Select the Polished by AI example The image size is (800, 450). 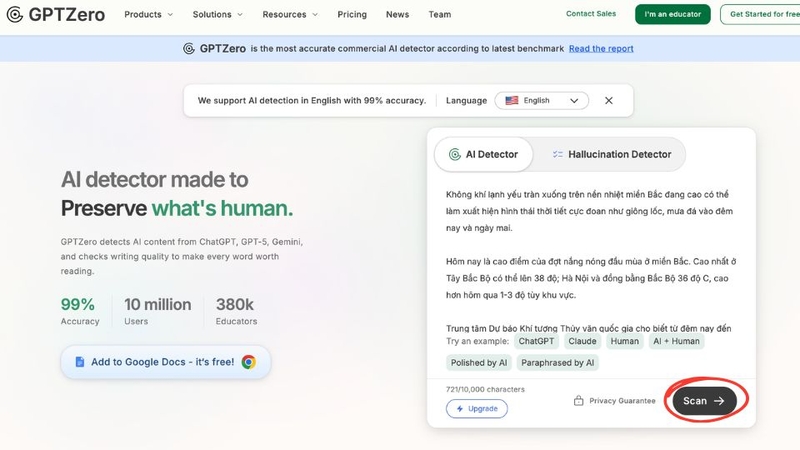[x=479, y=363]
